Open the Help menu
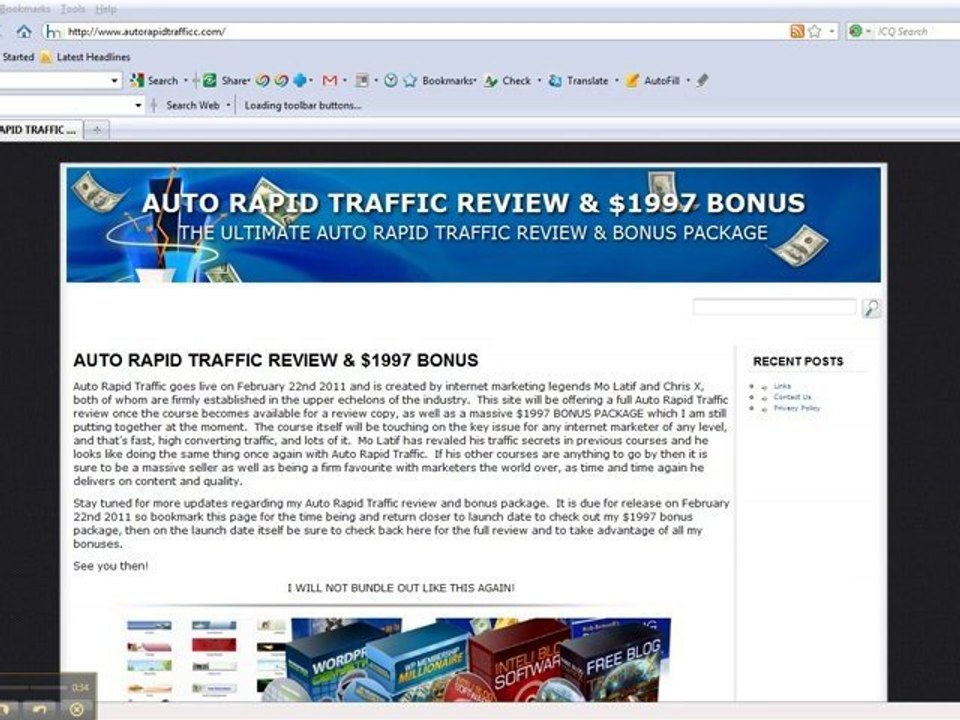 click(106, 9)
